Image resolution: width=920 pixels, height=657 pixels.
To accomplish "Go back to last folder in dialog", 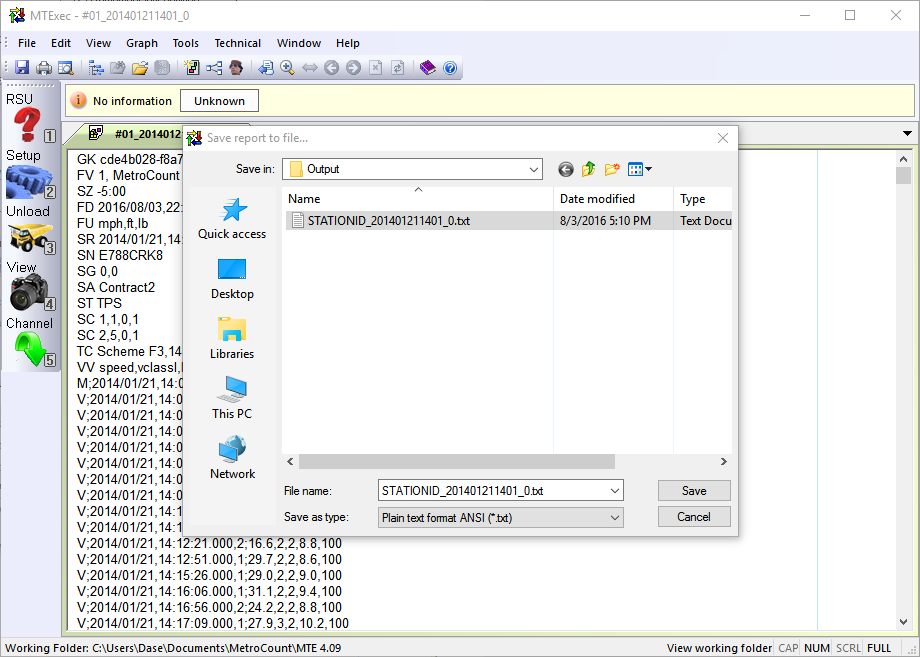I will 566,170.
